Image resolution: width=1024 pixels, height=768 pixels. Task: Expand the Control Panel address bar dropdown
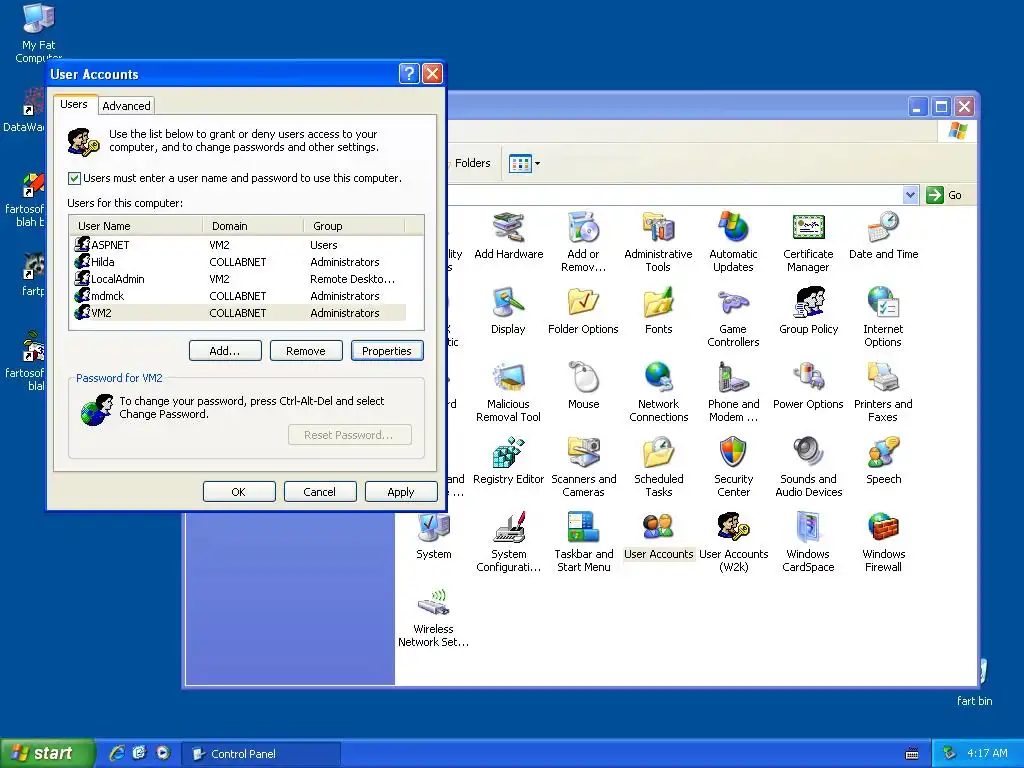click(x=910, y=195)
